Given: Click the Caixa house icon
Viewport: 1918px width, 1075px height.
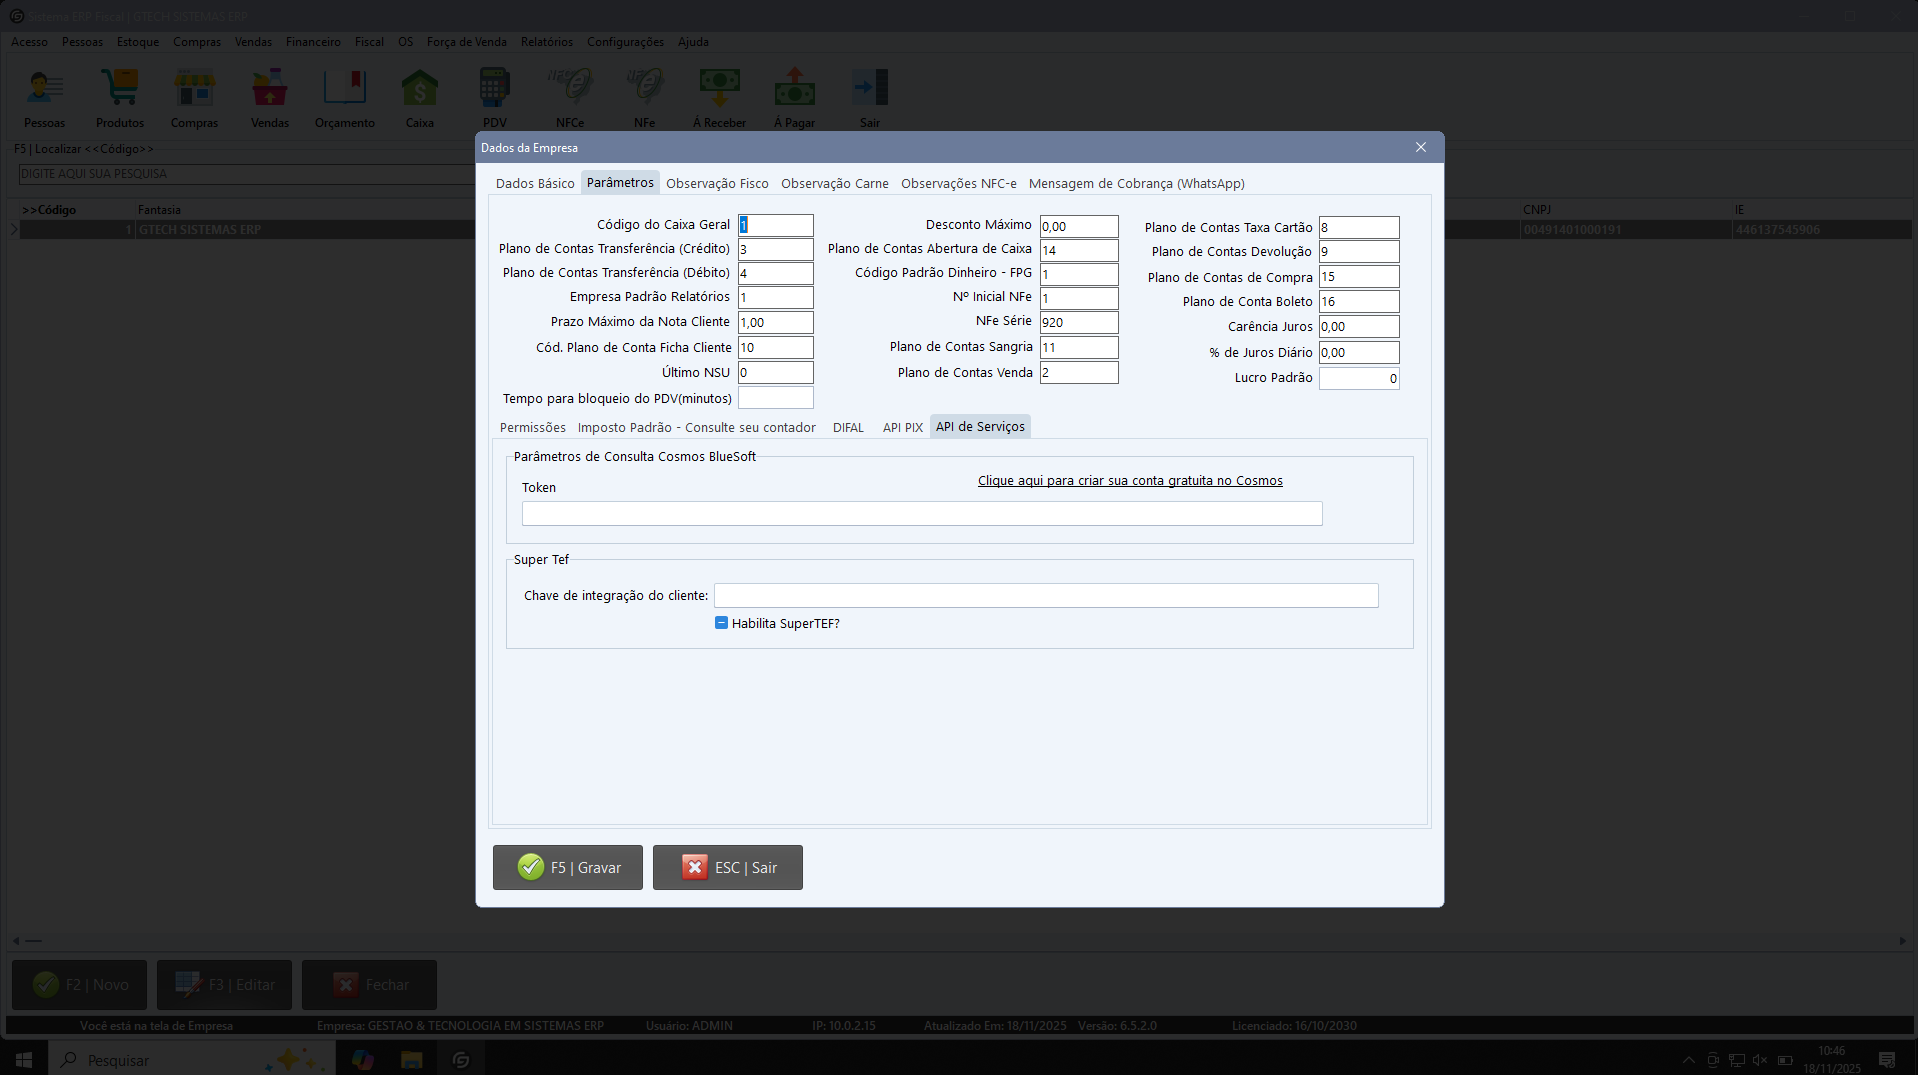Looking at the screenshot, I should click(419, 97).
